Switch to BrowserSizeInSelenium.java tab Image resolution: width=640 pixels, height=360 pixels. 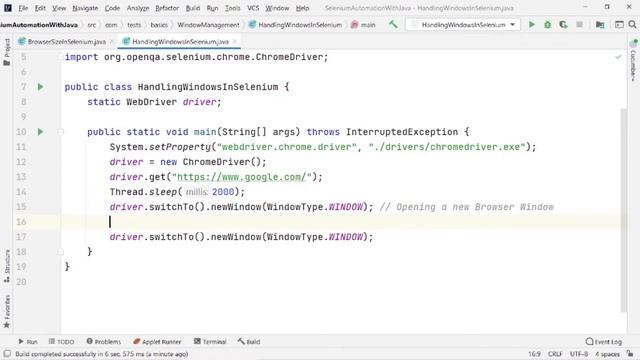(x=67, y=42)
